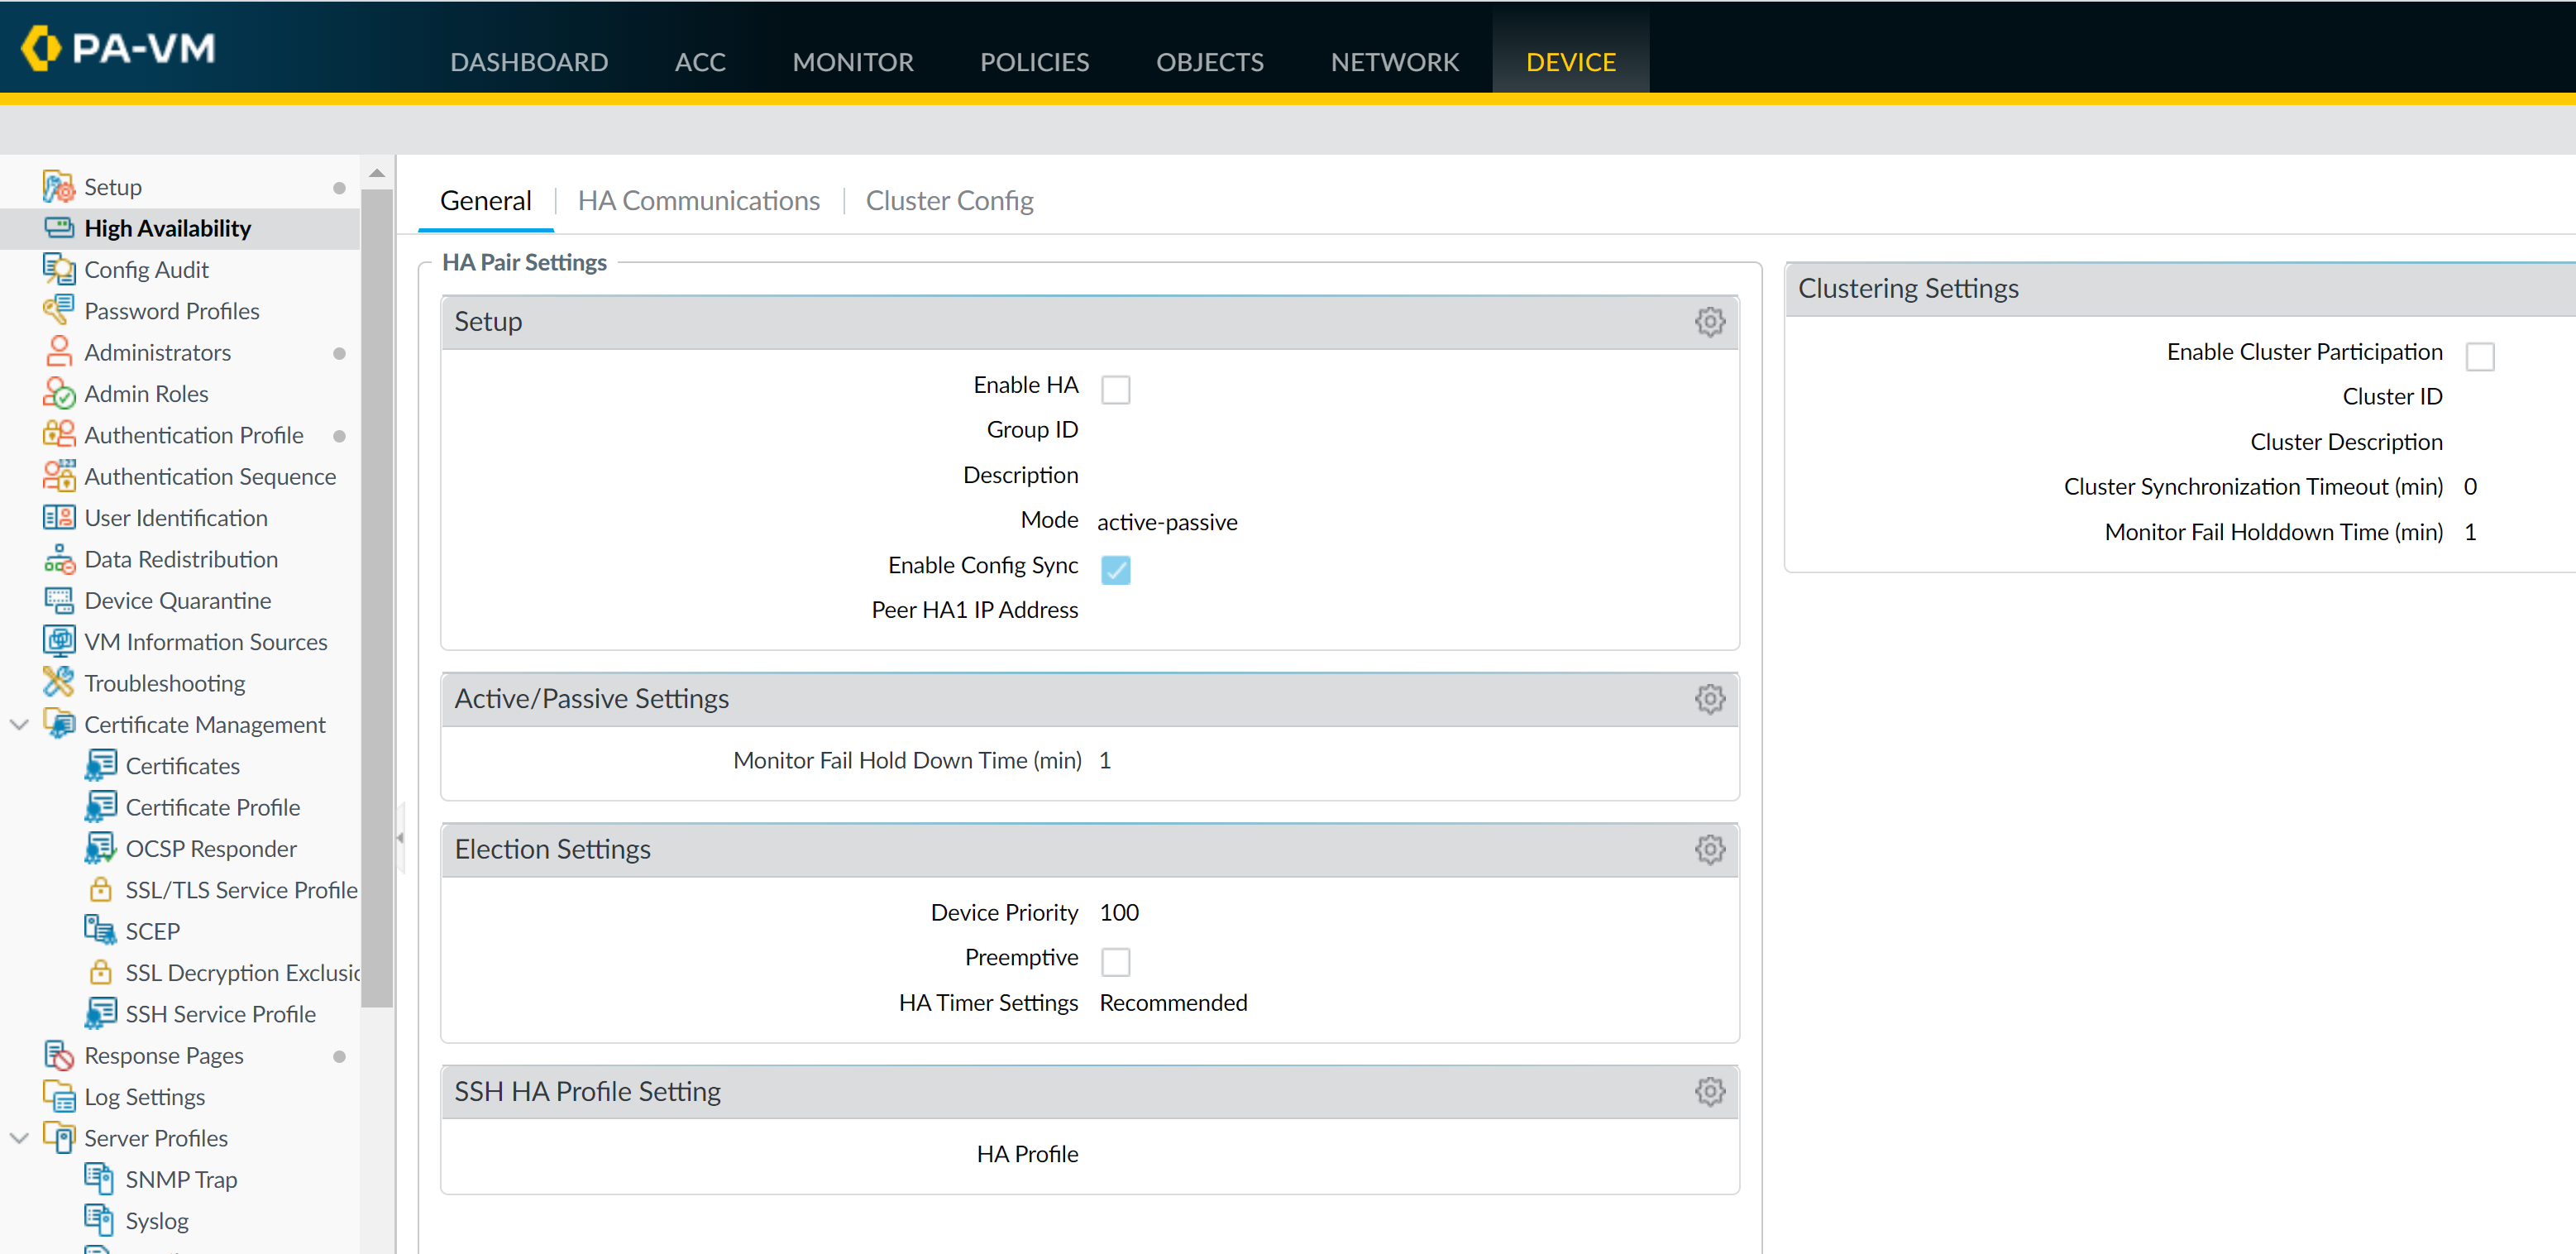2576x1254 pixels.
Task: Edit SSH HA Profile Setting gear
Action: (1709, 1091)
